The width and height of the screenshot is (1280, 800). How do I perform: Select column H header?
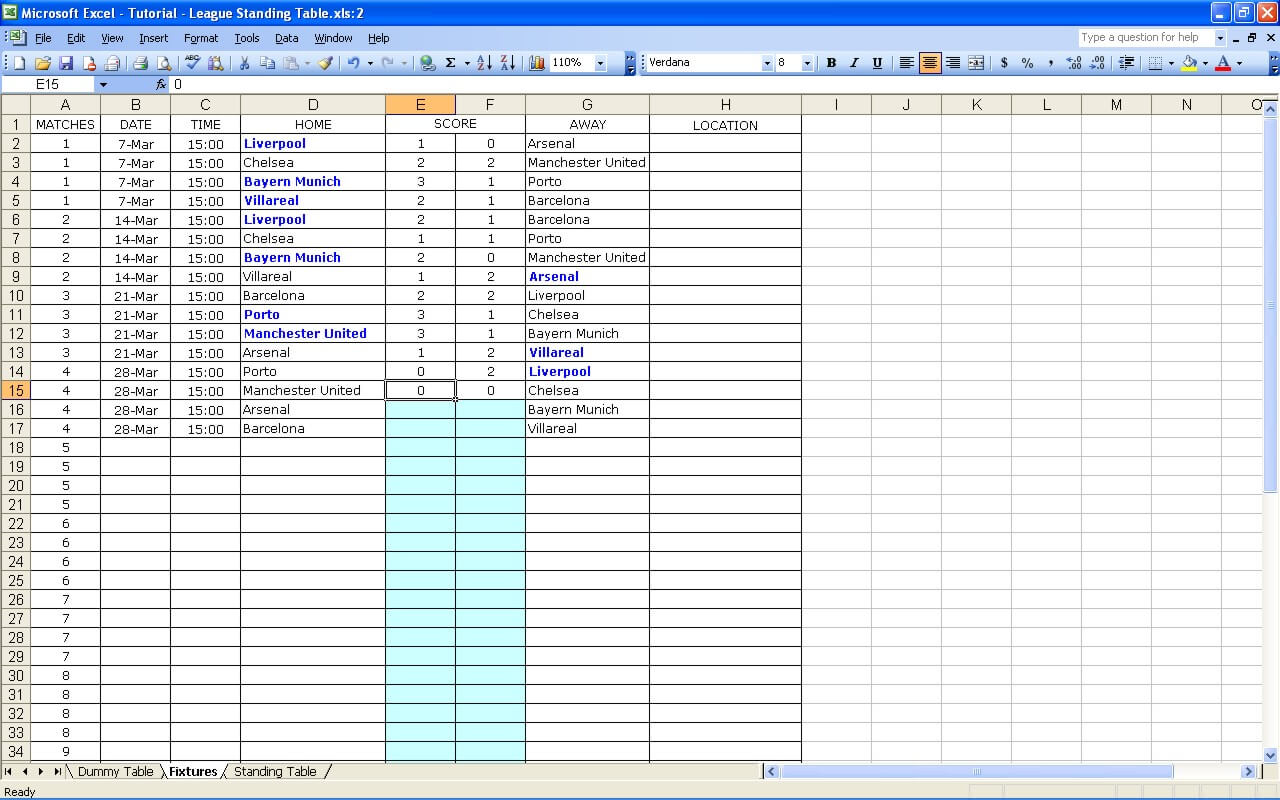[x=725, y=105]
